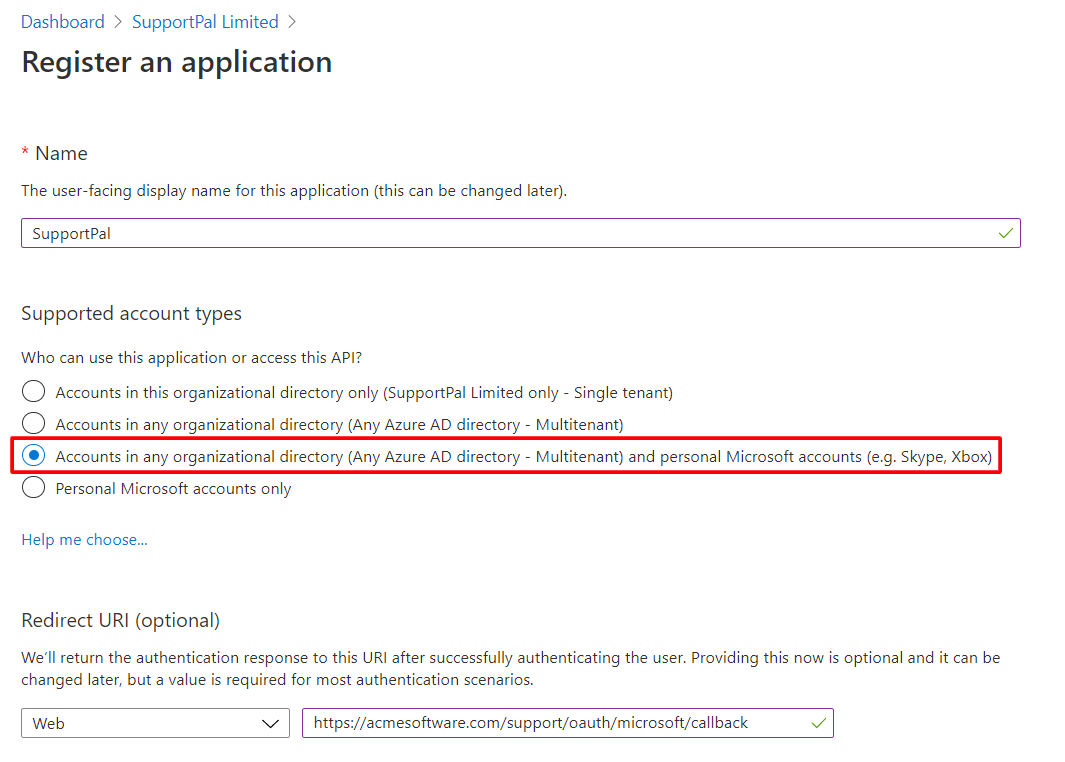Click the Name field label
Image resolution: width=1065 pixels, height=762 pixels.
pyautogui.click(x=61, y=153)
